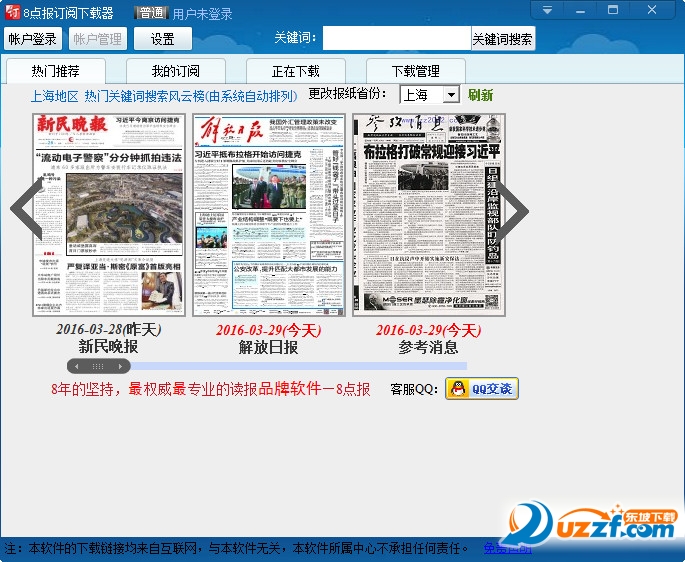Click the 更改报纸省份 label

pyautogui.click(x=348, y=94)
